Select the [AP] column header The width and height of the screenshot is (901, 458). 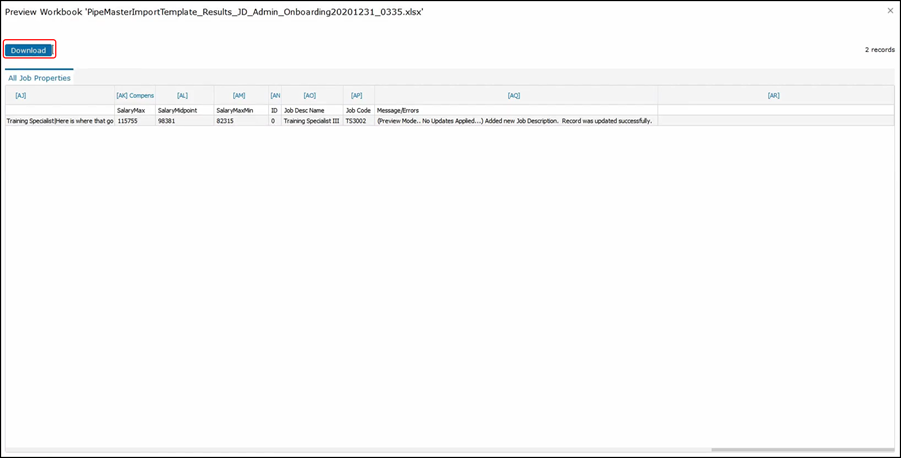[357, 96]
